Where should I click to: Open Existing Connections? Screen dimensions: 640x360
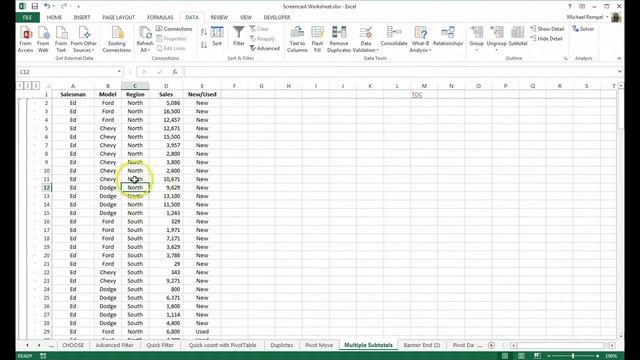pos(117,39)
